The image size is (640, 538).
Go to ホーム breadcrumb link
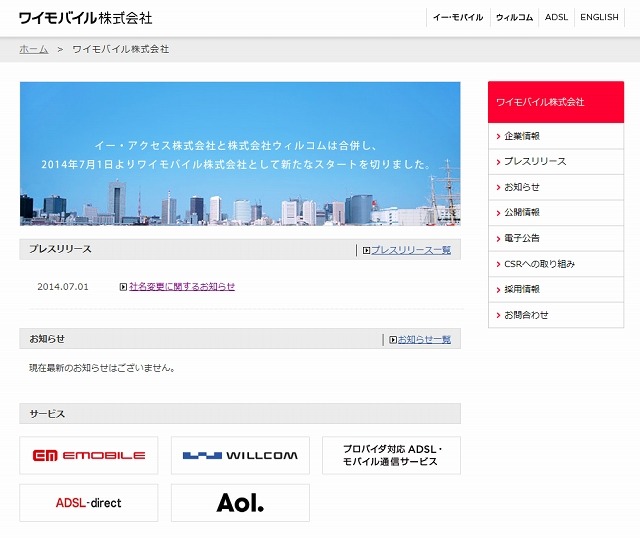pos(33,49)
